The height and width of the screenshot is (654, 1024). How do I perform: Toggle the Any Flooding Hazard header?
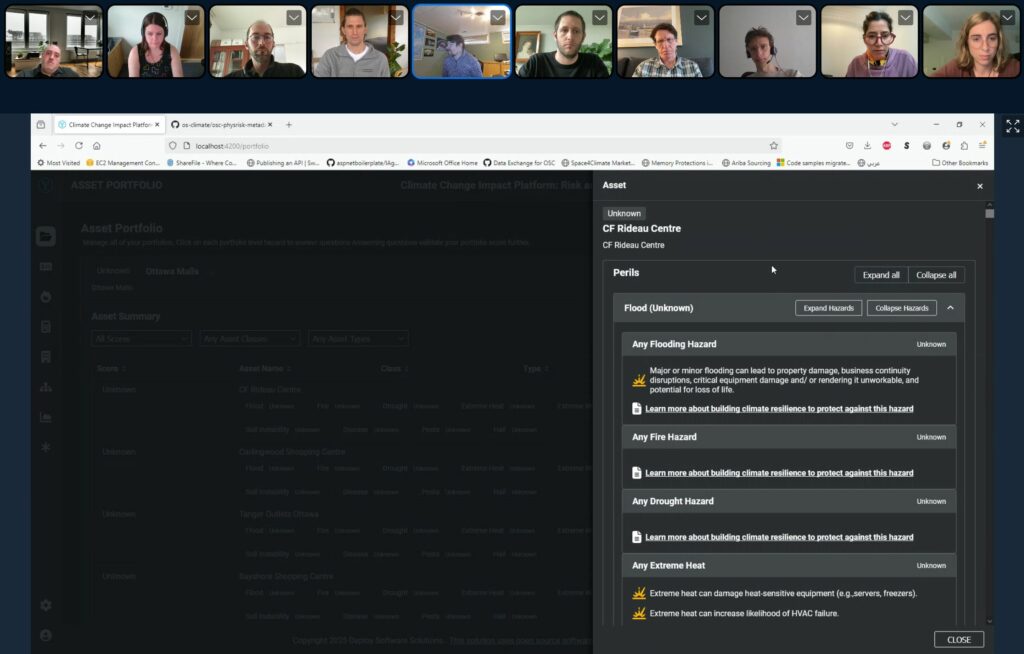(x=789, y=344)
